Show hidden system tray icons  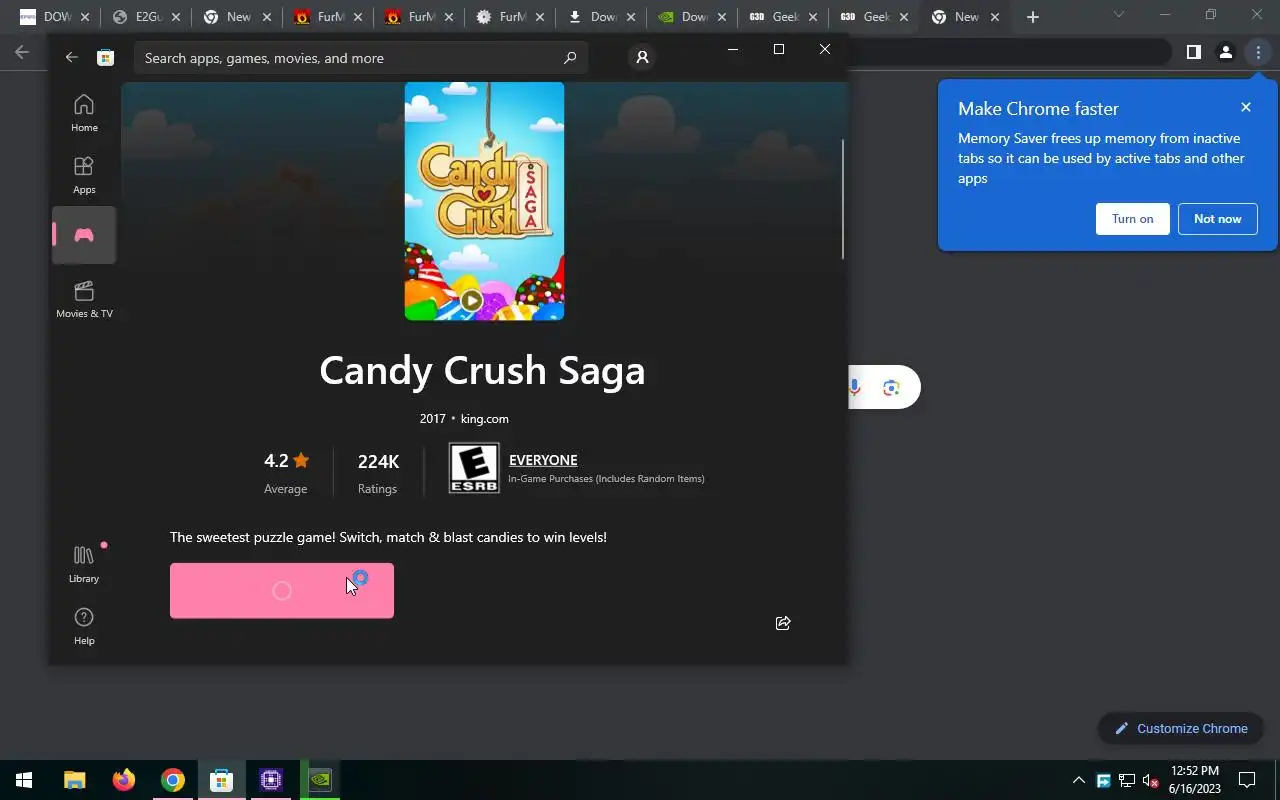(x=1078, y=780)
